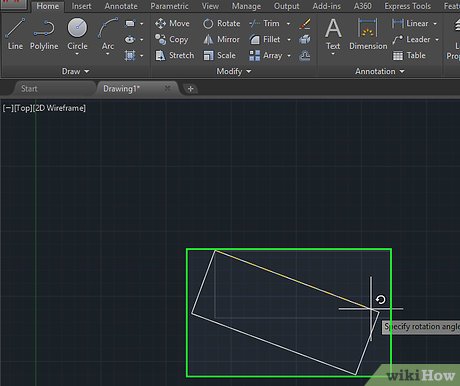Activate the Trim tool
This screenshot has width=460, height=386.
point(264,23)
